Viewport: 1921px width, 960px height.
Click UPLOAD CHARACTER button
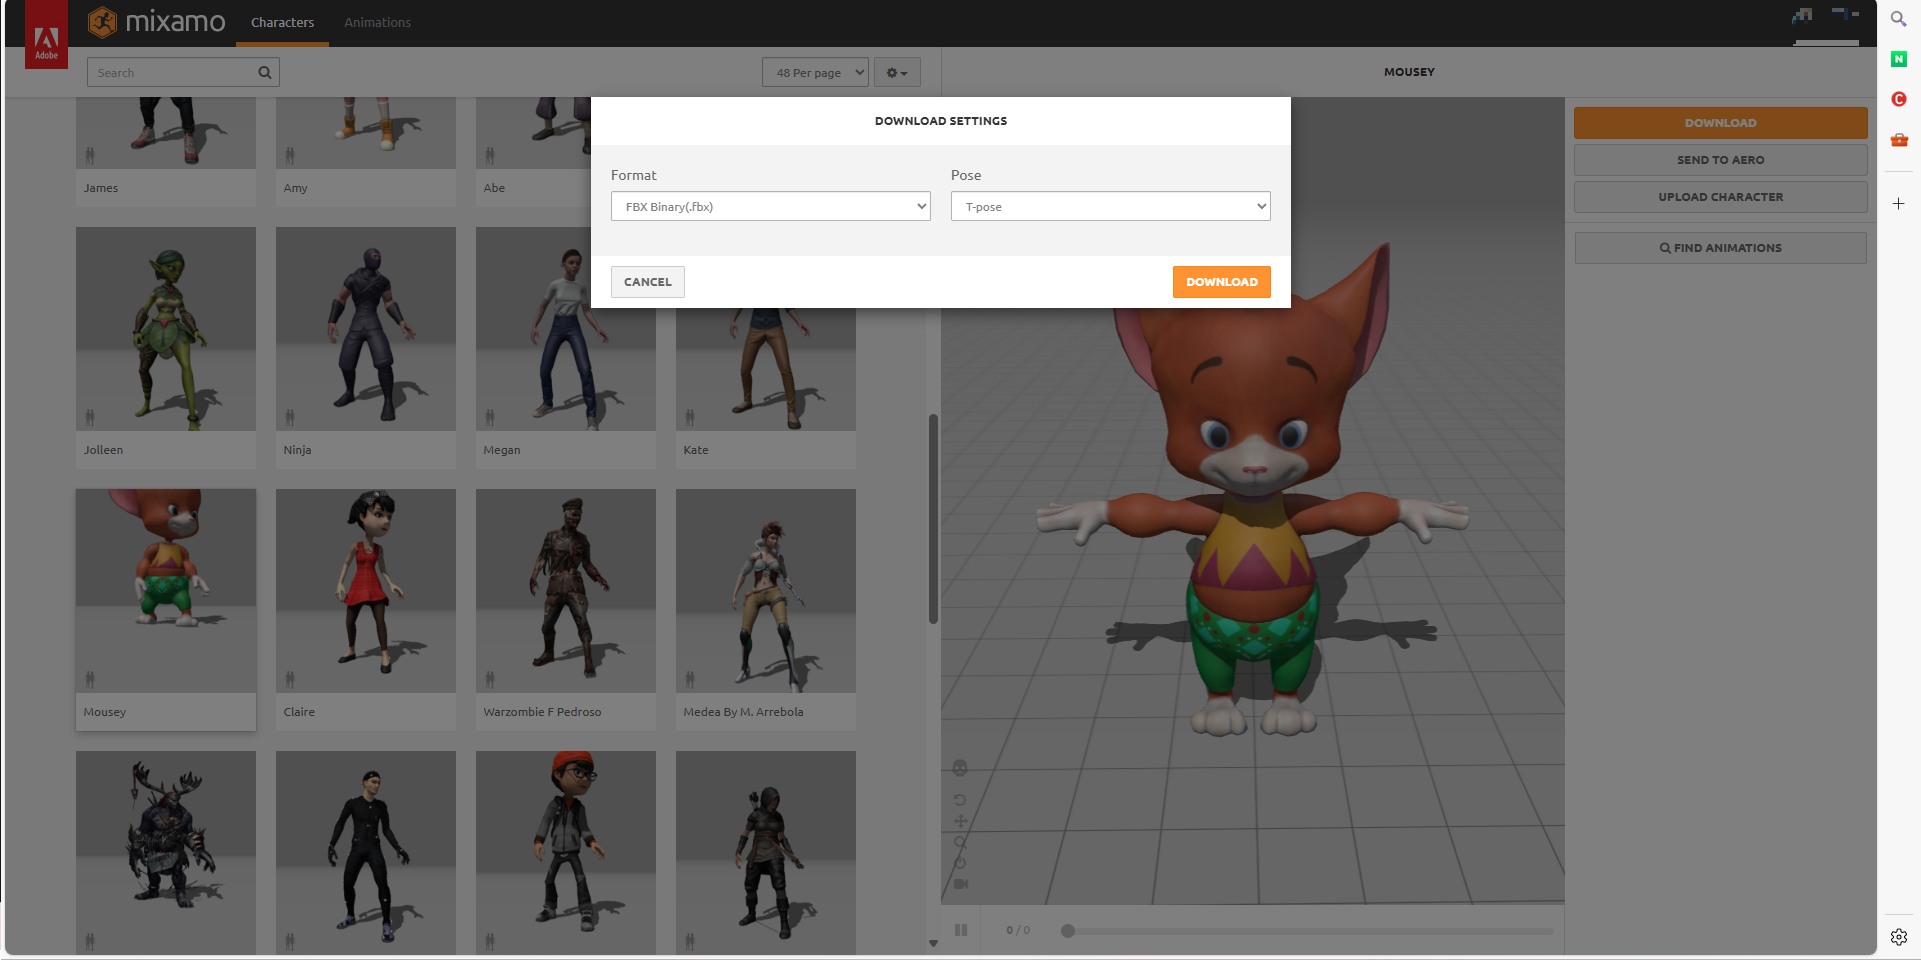tap(1720, 197)
